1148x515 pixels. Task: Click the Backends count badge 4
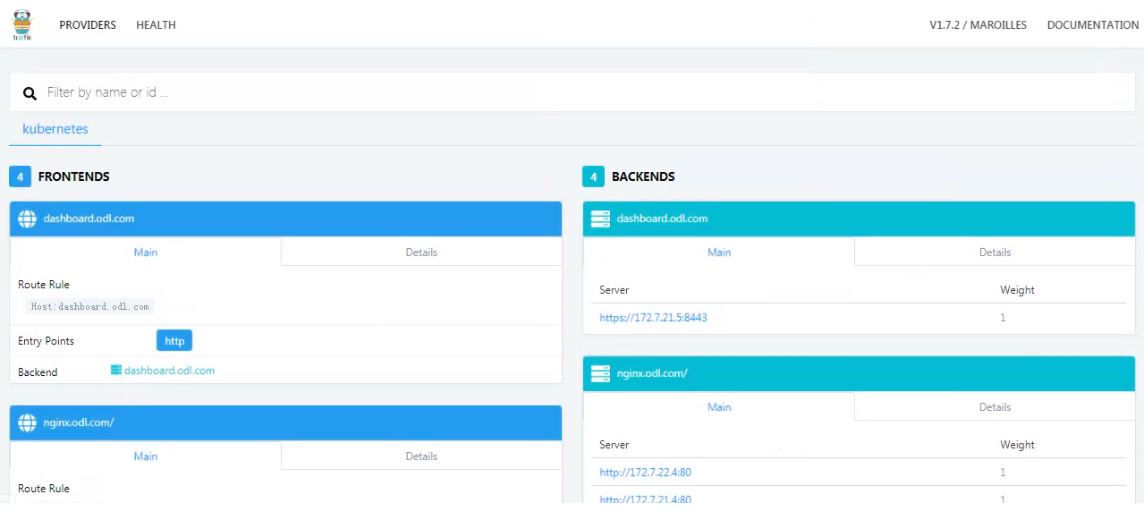pos(593,177)
